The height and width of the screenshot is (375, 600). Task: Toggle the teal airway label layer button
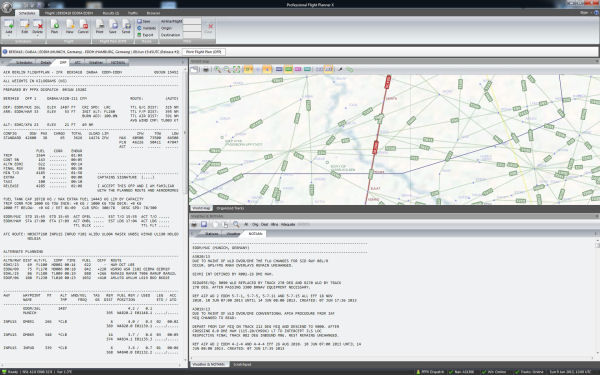click(307, 69)
